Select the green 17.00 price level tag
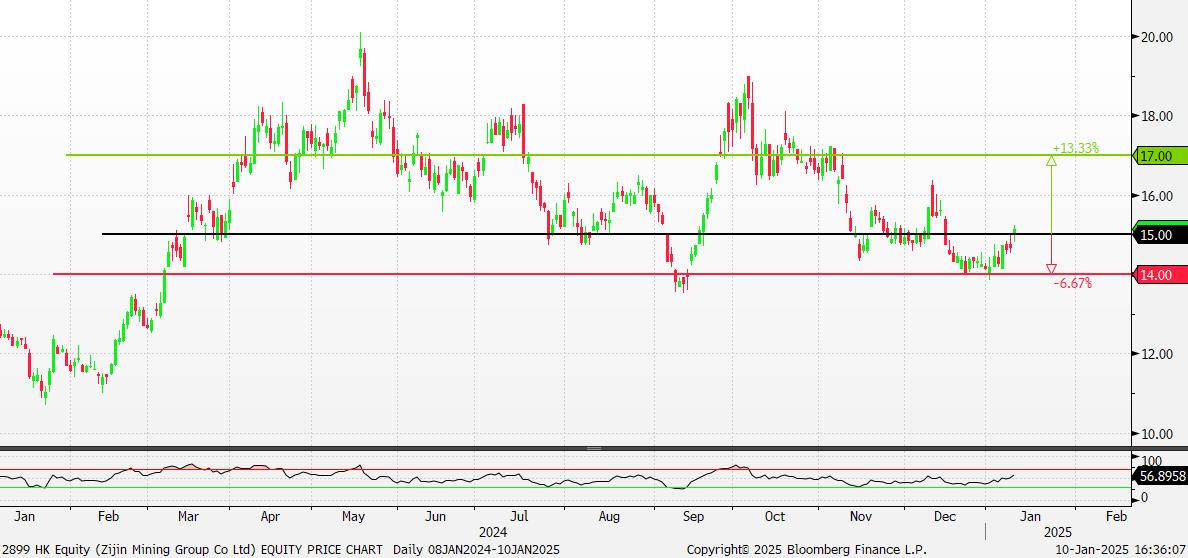 1161,156
